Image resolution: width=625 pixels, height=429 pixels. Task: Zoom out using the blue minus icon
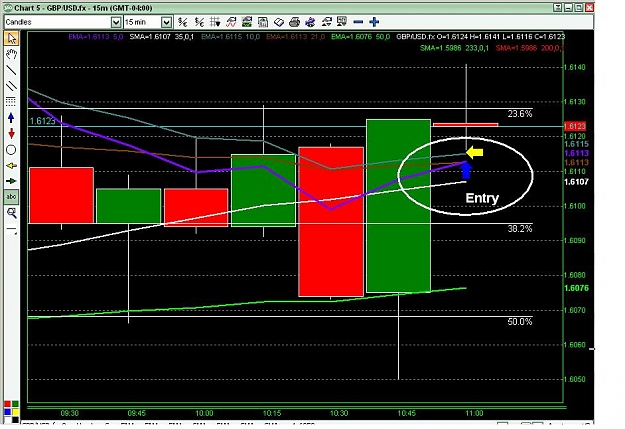[358, 22]
